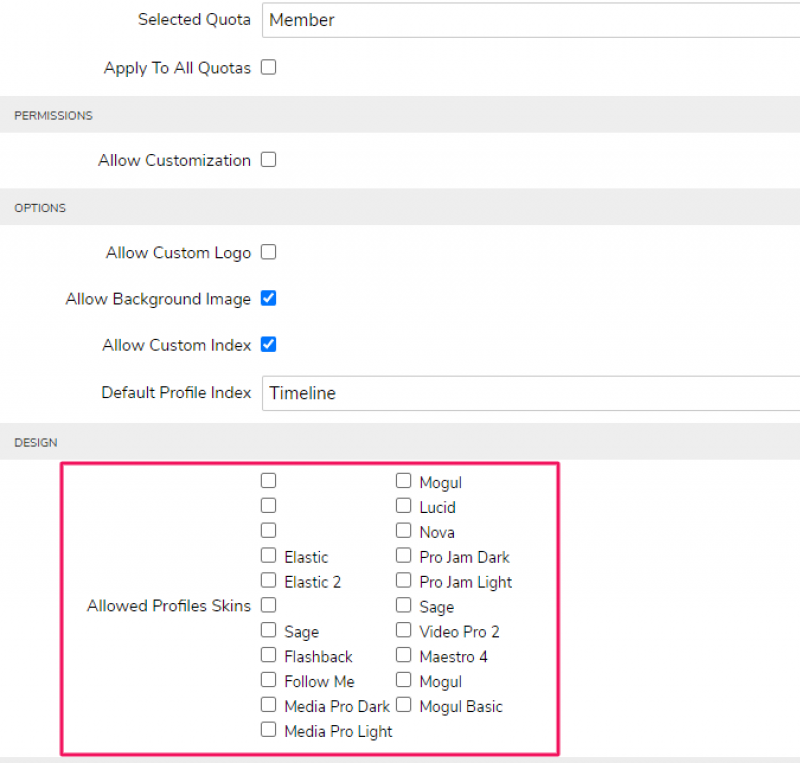Enable the Follow Me skin

pyautogui.click(x=268, y=681)
